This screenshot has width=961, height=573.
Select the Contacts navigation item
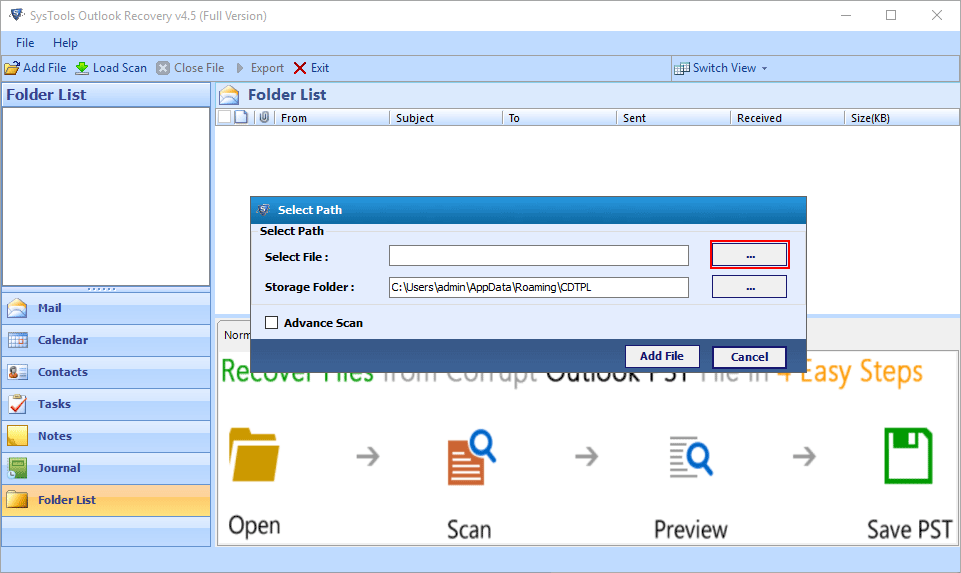coord(106,372)
